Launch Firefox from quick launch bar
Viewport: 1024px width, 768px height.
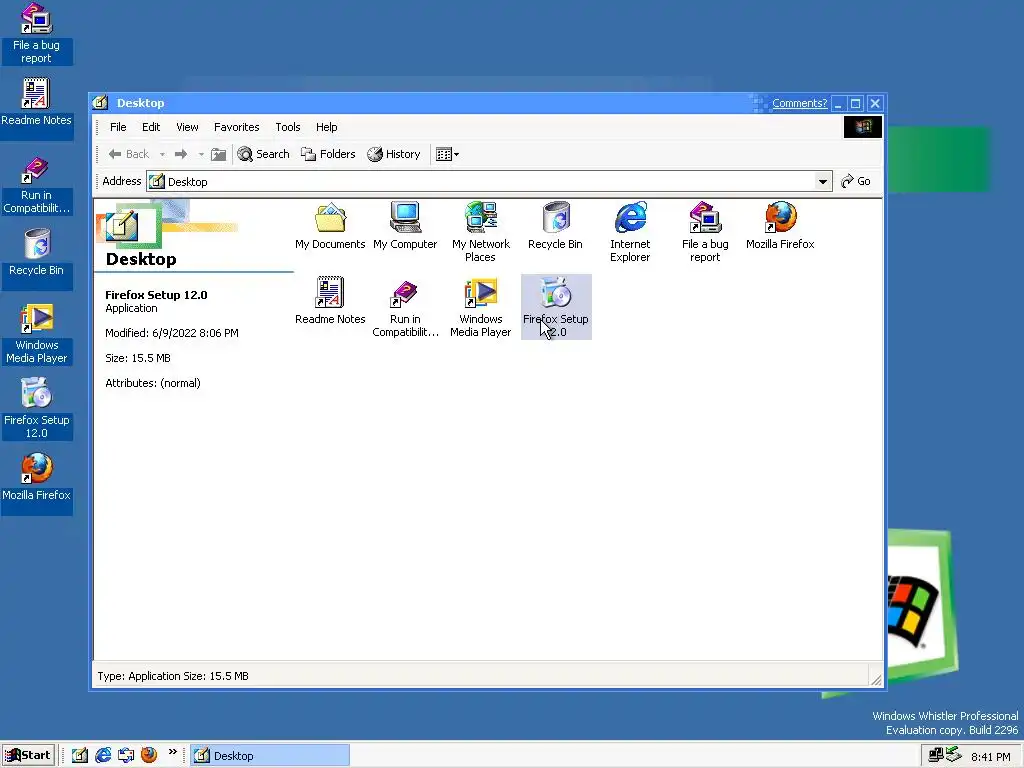click(x=150, y=756)
